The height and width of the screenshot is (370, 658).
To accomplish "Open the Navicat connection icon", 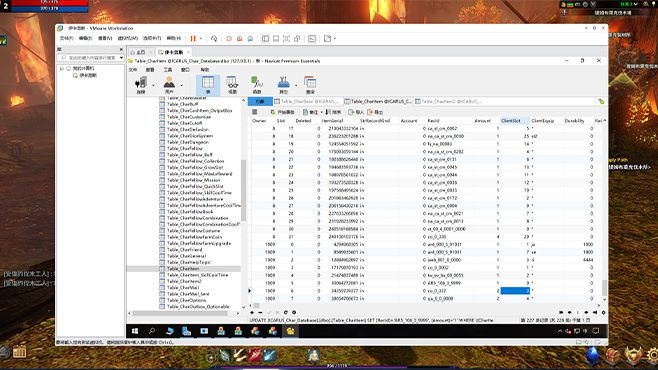I will coord(141,85).
